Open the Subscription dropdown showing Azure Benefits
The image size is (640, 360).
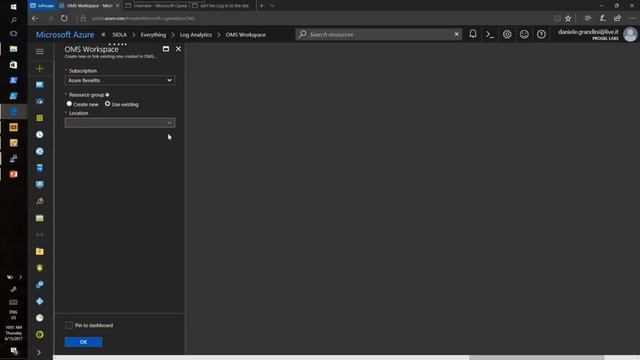pos(120,80)
